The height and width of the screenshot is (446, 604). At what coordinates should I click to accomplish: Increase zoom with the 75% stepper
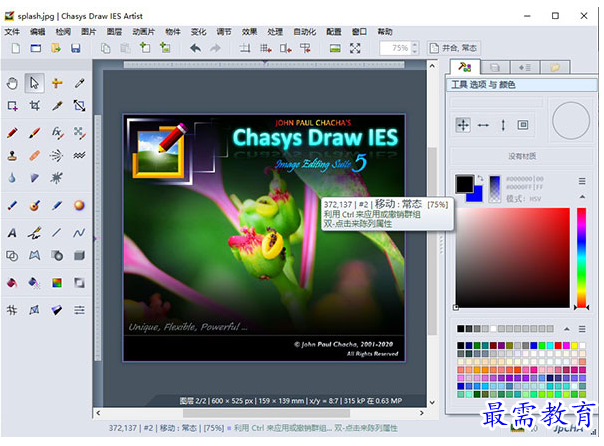coord(415,45)
